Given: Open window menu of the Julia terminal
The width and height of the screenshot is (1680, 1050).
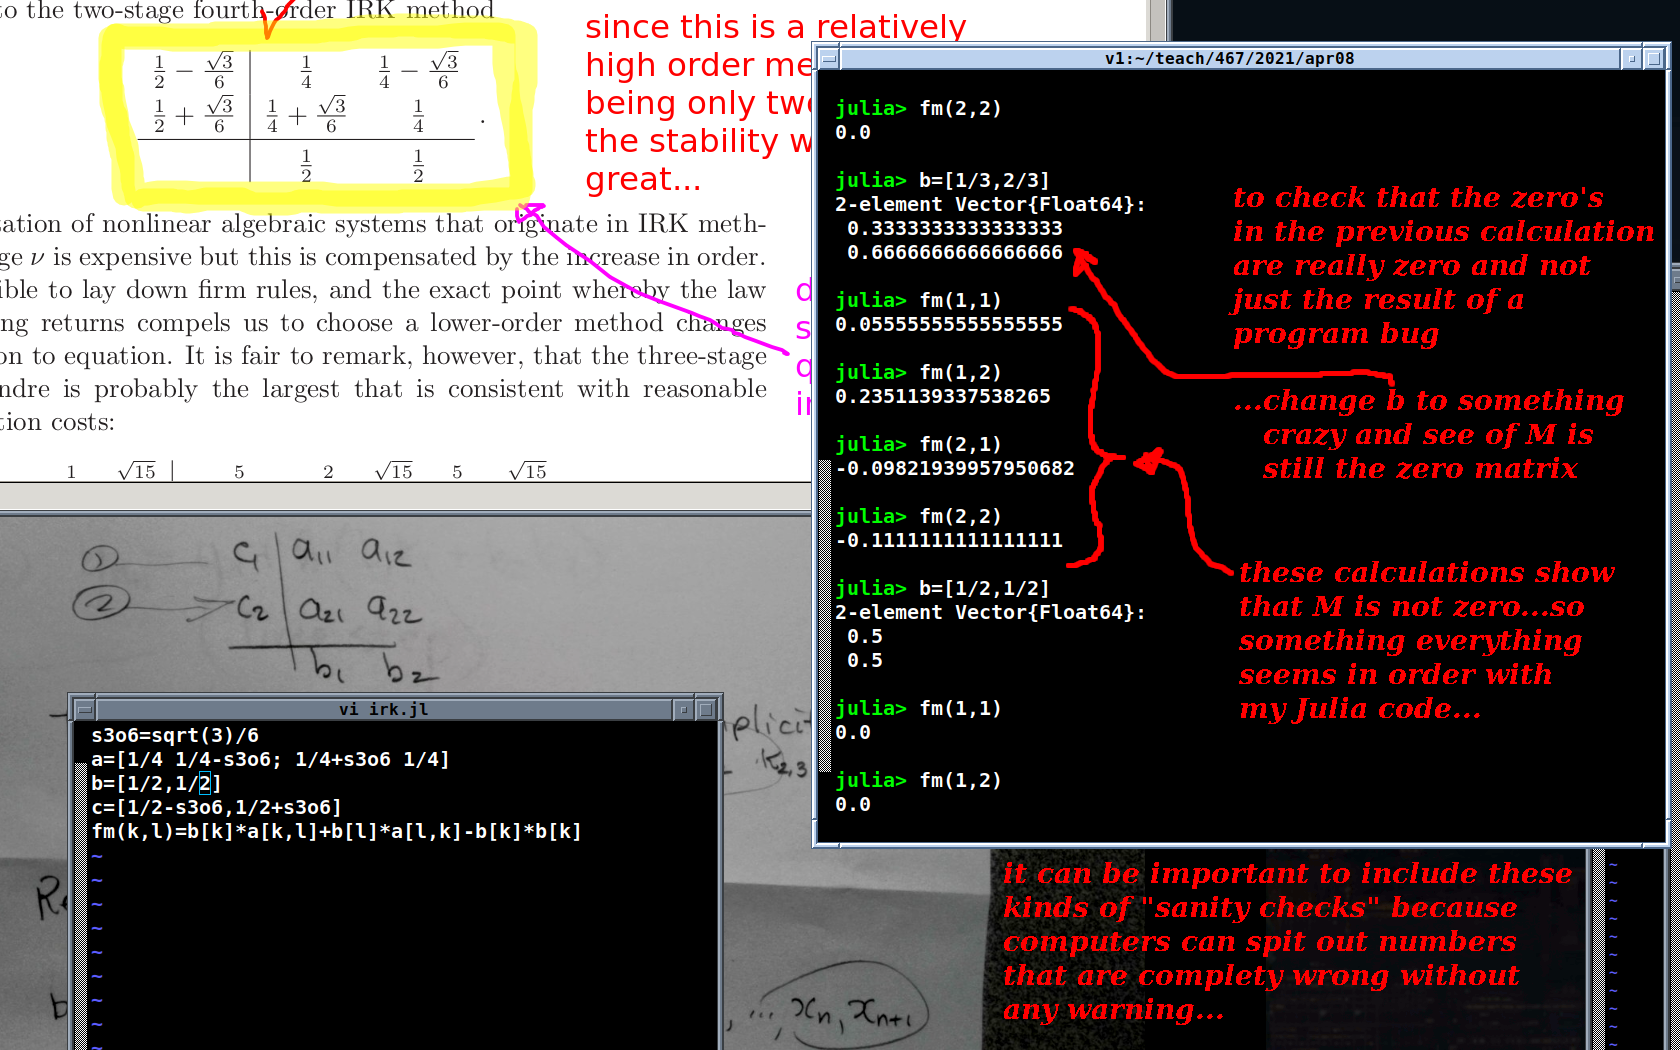Looking at the screenshot, I should click(x=829, y=59).
